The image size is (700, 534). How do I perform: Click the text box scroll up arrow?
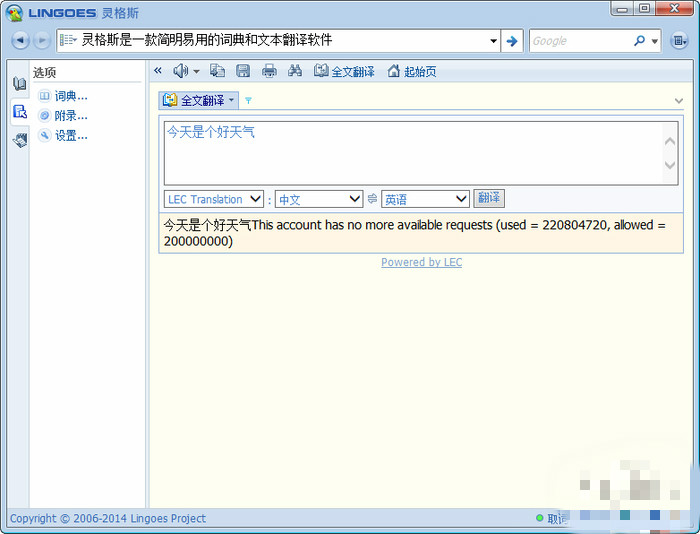click(670, 142)
